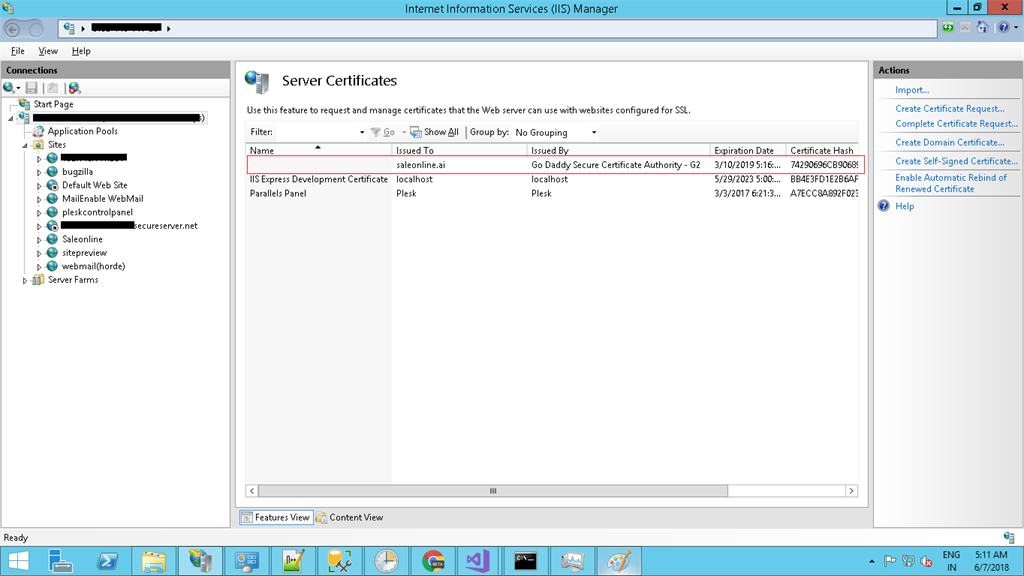1024x576 pixels.
Task: Open the Help menu
Action: click(x=81, y=51)
